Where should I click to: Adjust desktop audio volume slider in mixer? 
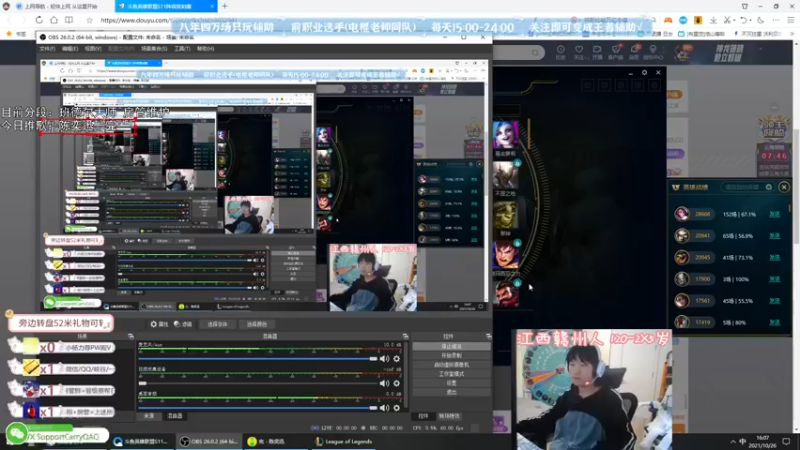tap(258, 408)
